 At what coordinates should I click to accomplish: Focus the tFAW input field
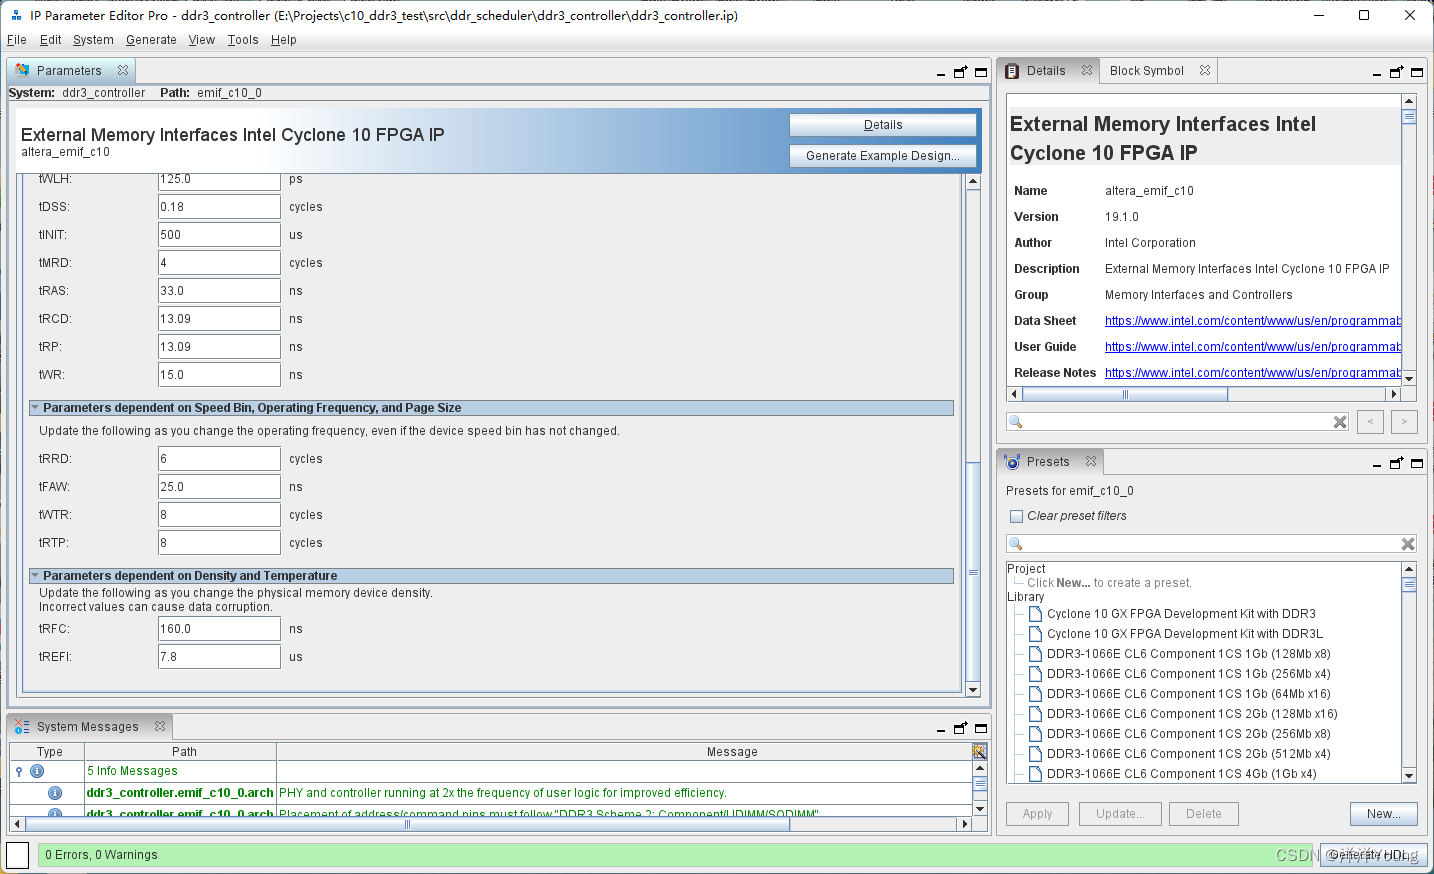click(x=219, y=487)
